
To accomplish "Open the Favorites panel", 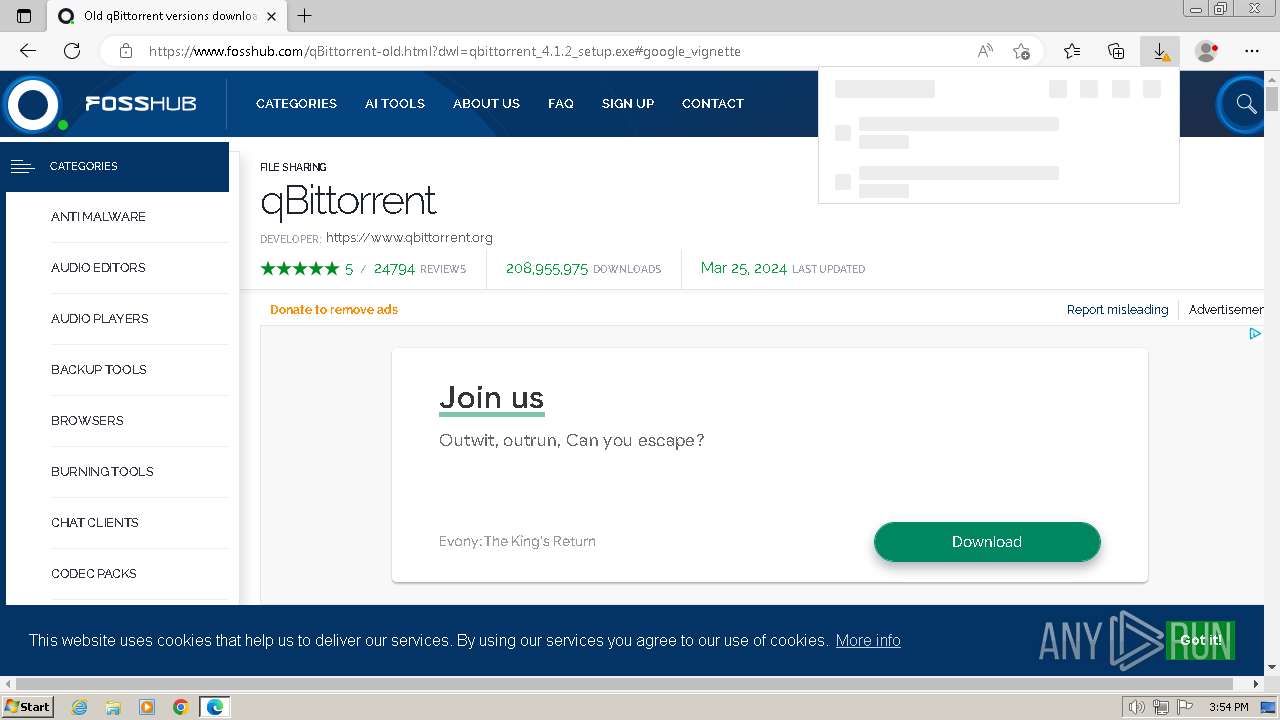I will tap(1072, 51).
